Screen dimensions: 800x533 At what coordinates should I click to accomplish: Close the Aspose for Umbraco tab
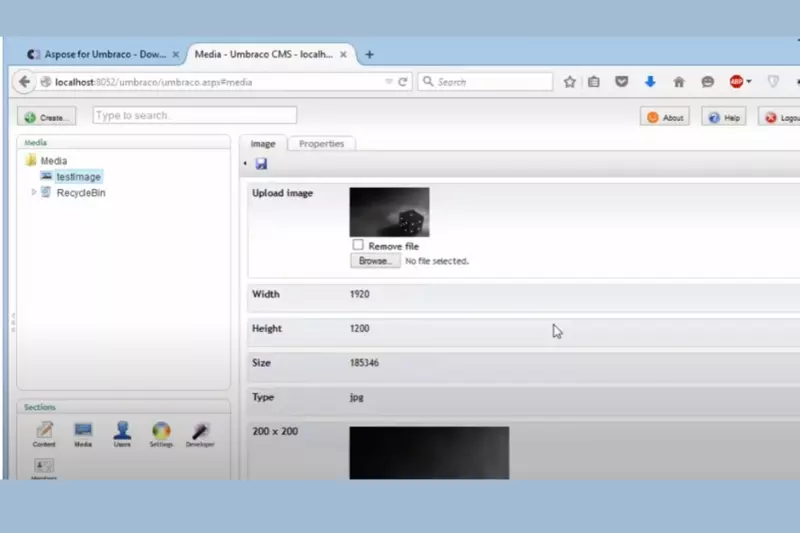click(x=176, y=54)
